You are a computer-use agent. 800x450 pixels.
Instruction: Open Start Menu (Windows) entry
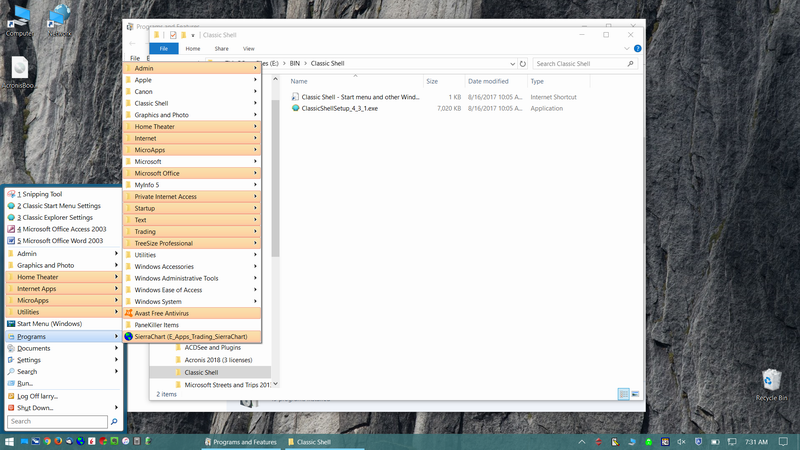click(64, 323)
